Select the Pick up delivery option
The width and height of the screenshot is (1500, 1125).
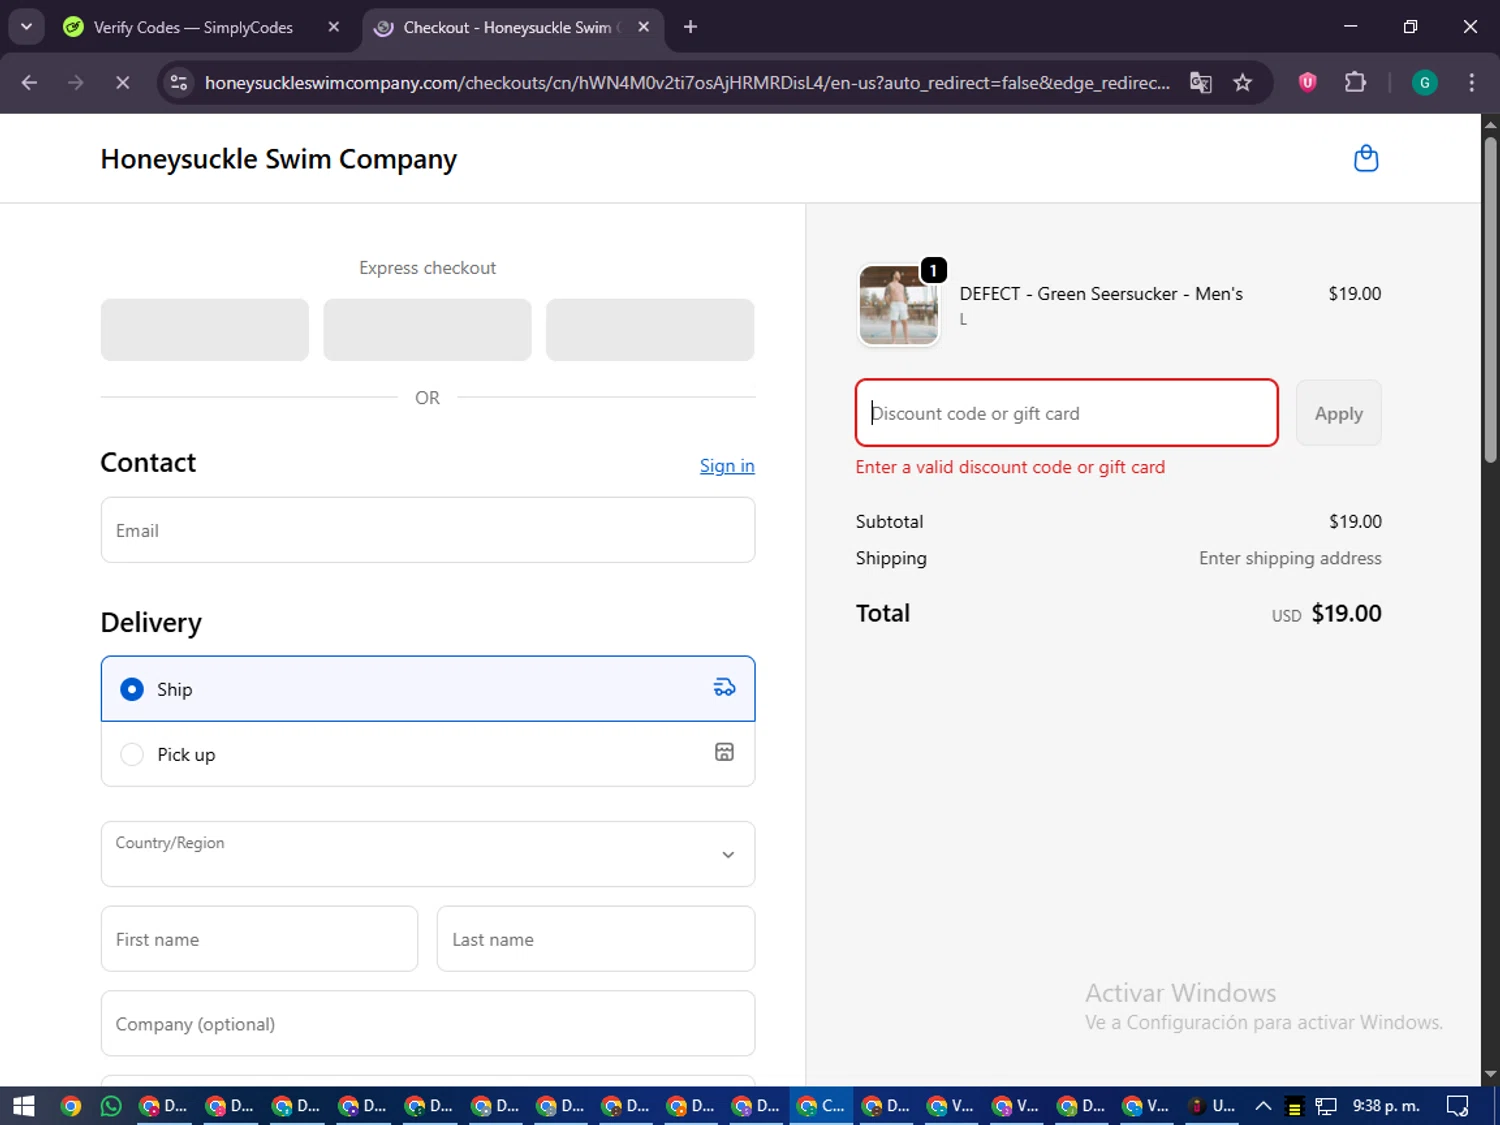pyautogui.click(x=132, y=754)
